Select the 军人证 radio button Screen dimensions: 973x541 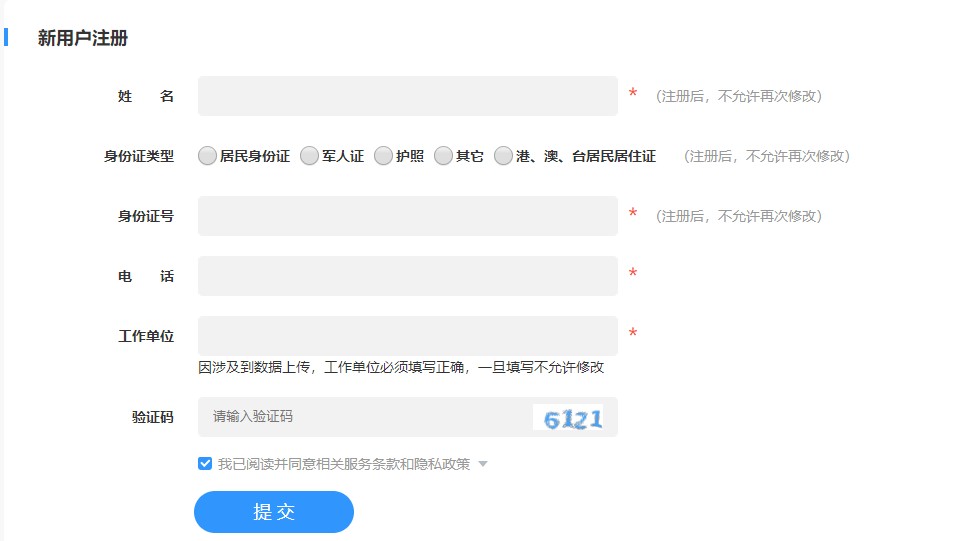pyautogui.click(x=309, y=156)
